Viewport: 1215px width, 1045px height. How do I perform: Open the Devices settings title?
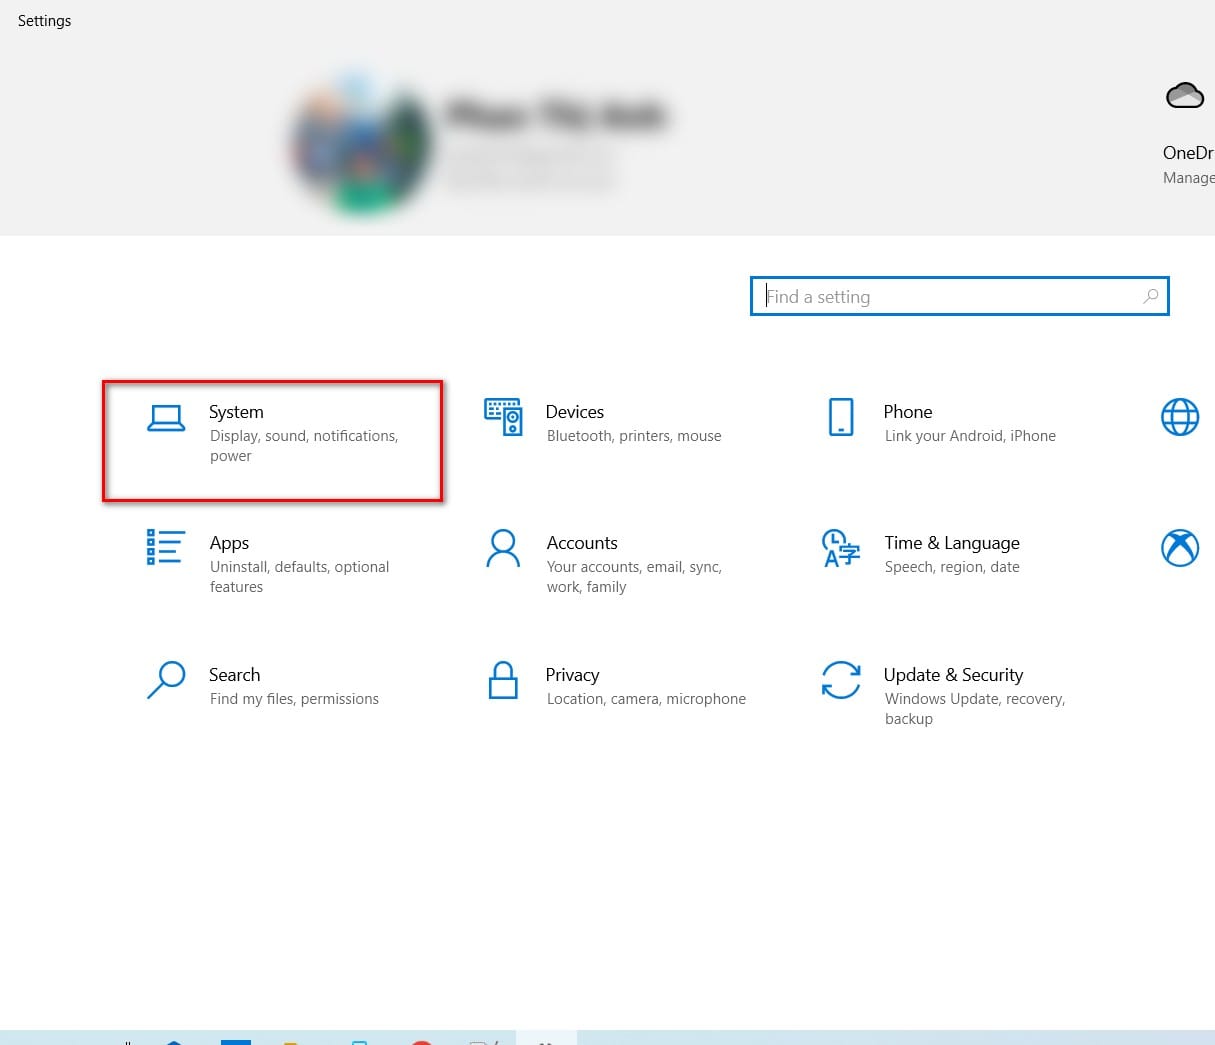pos(575,412)
